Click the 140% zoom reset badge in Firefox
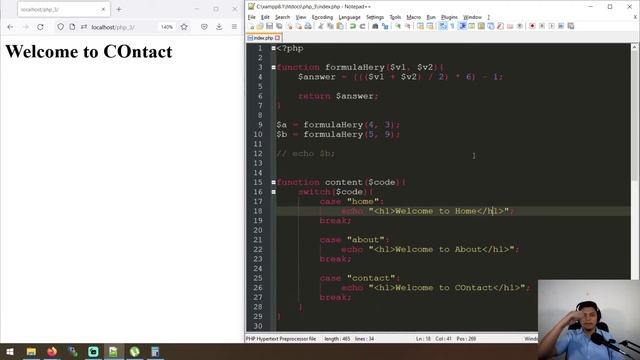640x360 pixels. point(167,27)
